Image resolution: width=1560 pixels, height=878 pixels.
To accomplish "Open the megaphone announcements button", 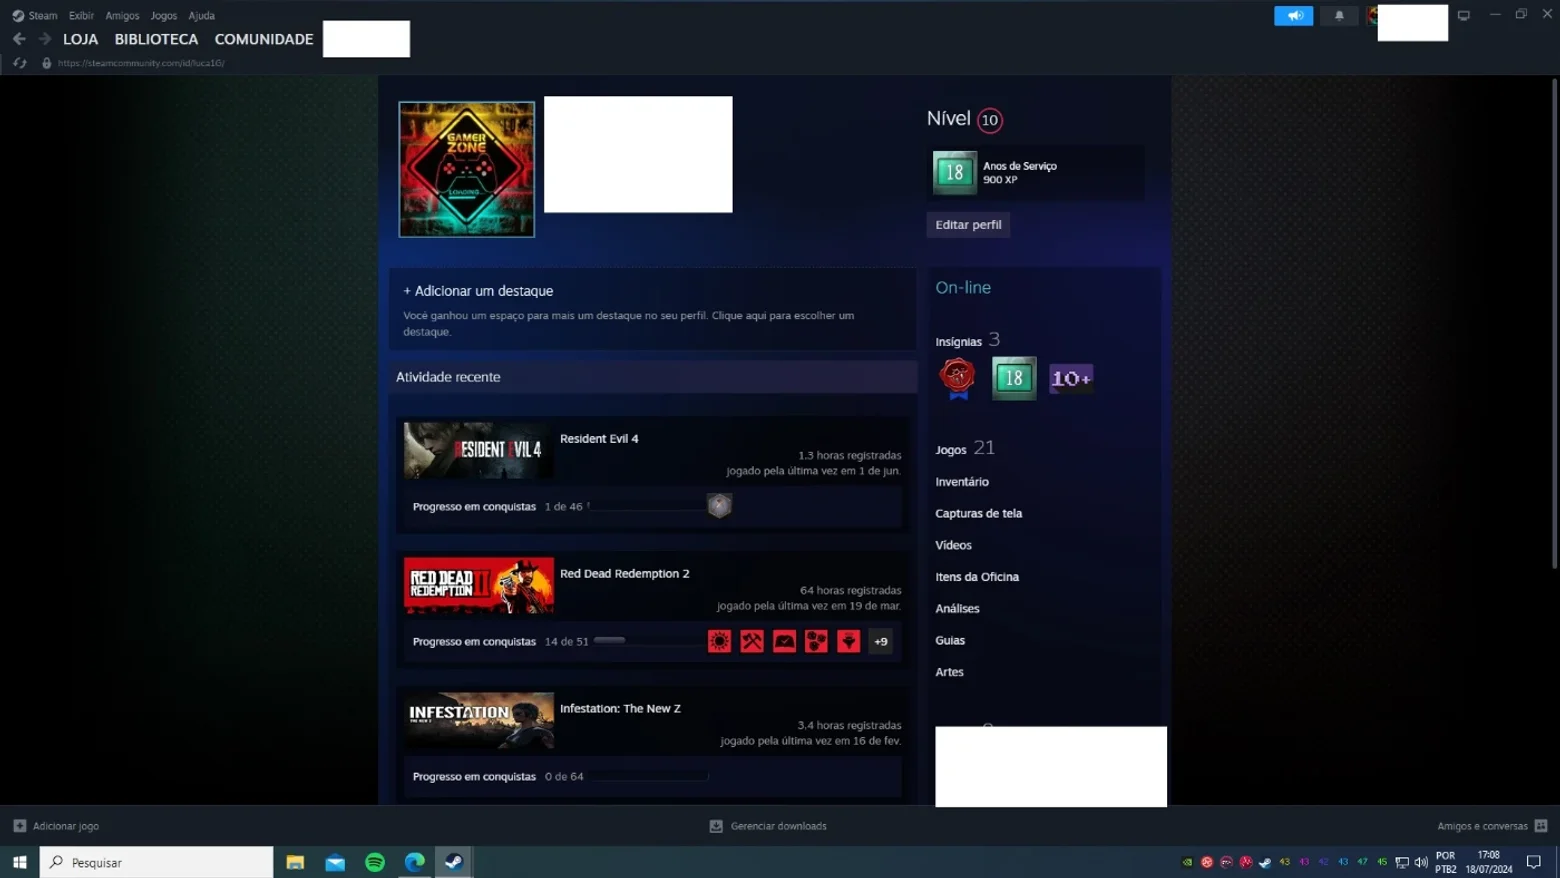I will (x=1293, y=16).
